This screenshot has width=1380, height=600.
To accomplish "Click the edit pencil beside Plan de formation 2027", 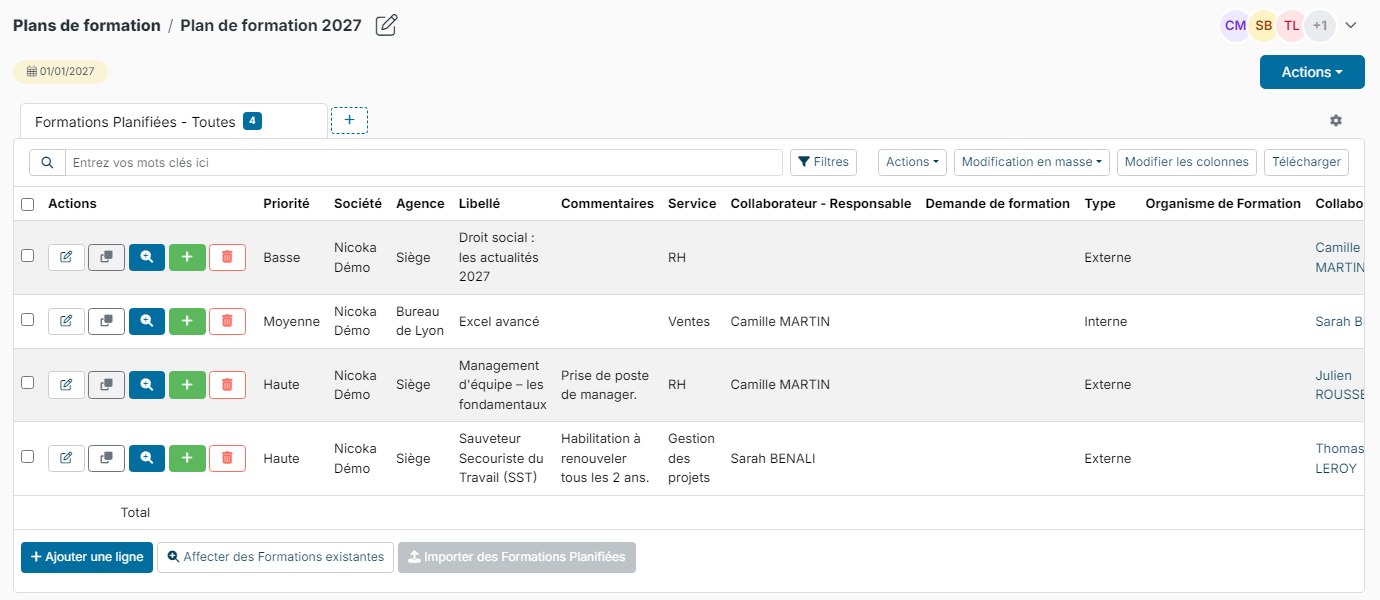I will 386,25.
